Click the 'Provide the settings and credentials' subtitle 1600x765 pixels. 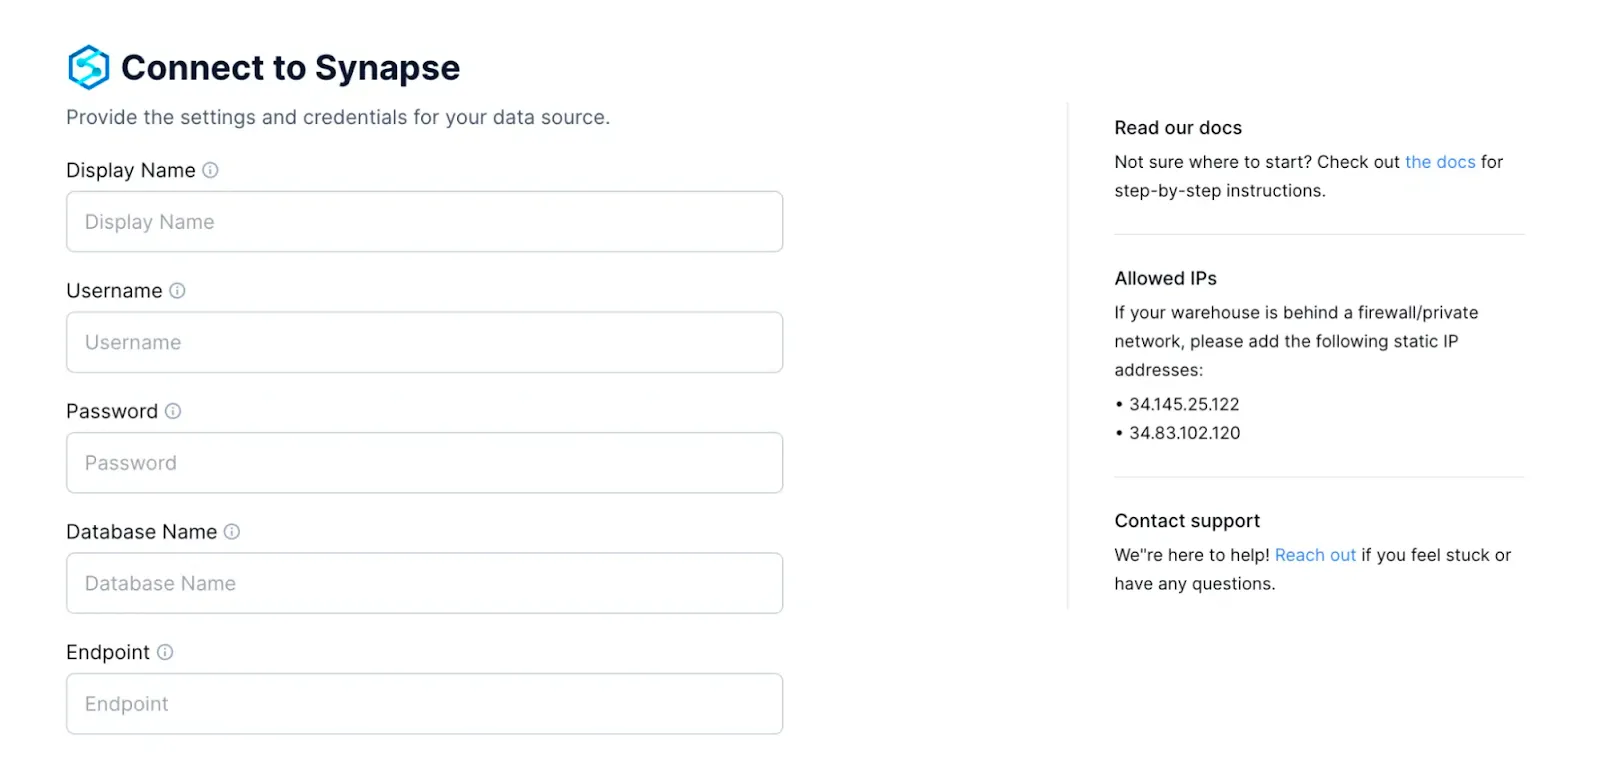[x=338, y=117]
